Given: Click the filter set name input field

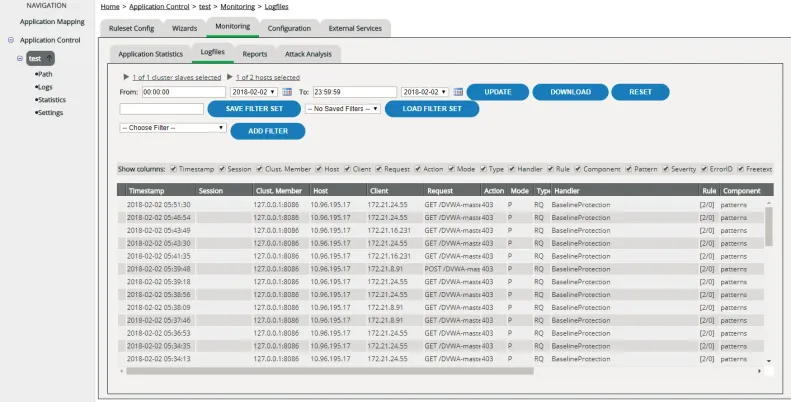Looking at the screenshot, I should pos(161,108).
